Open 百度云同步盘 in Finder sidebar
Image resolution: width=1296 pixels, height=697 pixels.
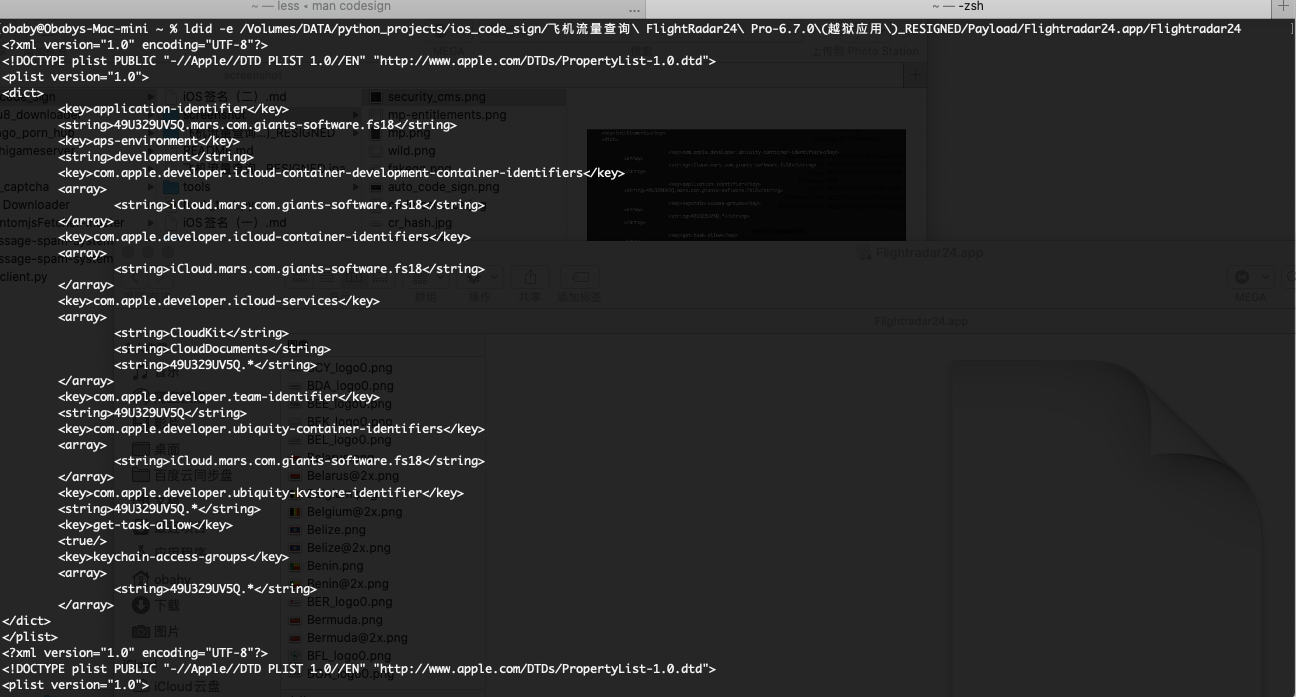pos(182,476)
